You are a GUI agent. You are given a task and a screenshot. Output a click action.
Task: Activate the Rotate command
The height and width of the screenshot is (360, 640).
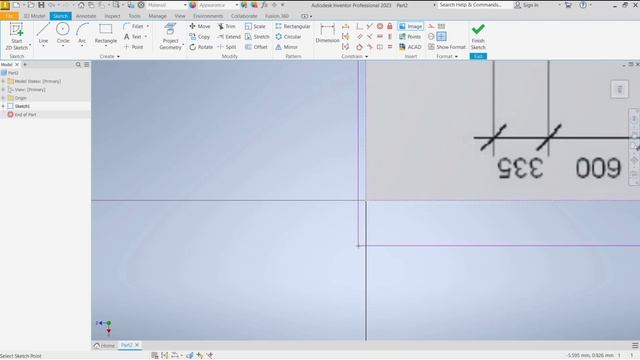click(201, 47)
